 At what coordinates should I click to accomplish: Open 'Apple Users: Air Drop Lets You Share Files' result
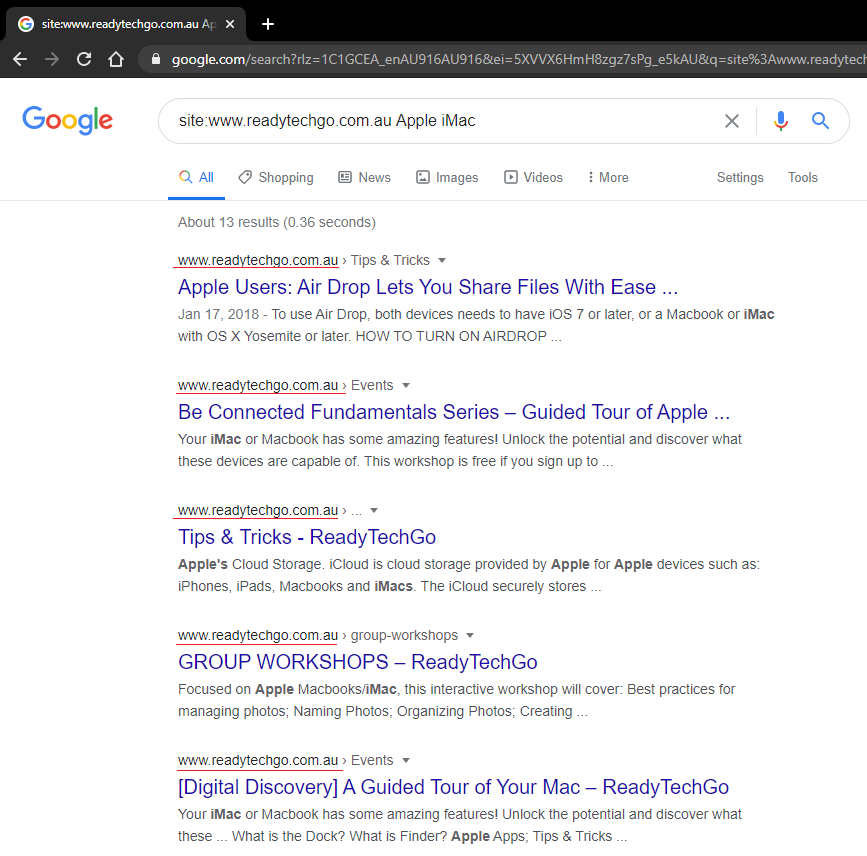tap(427, 287)
